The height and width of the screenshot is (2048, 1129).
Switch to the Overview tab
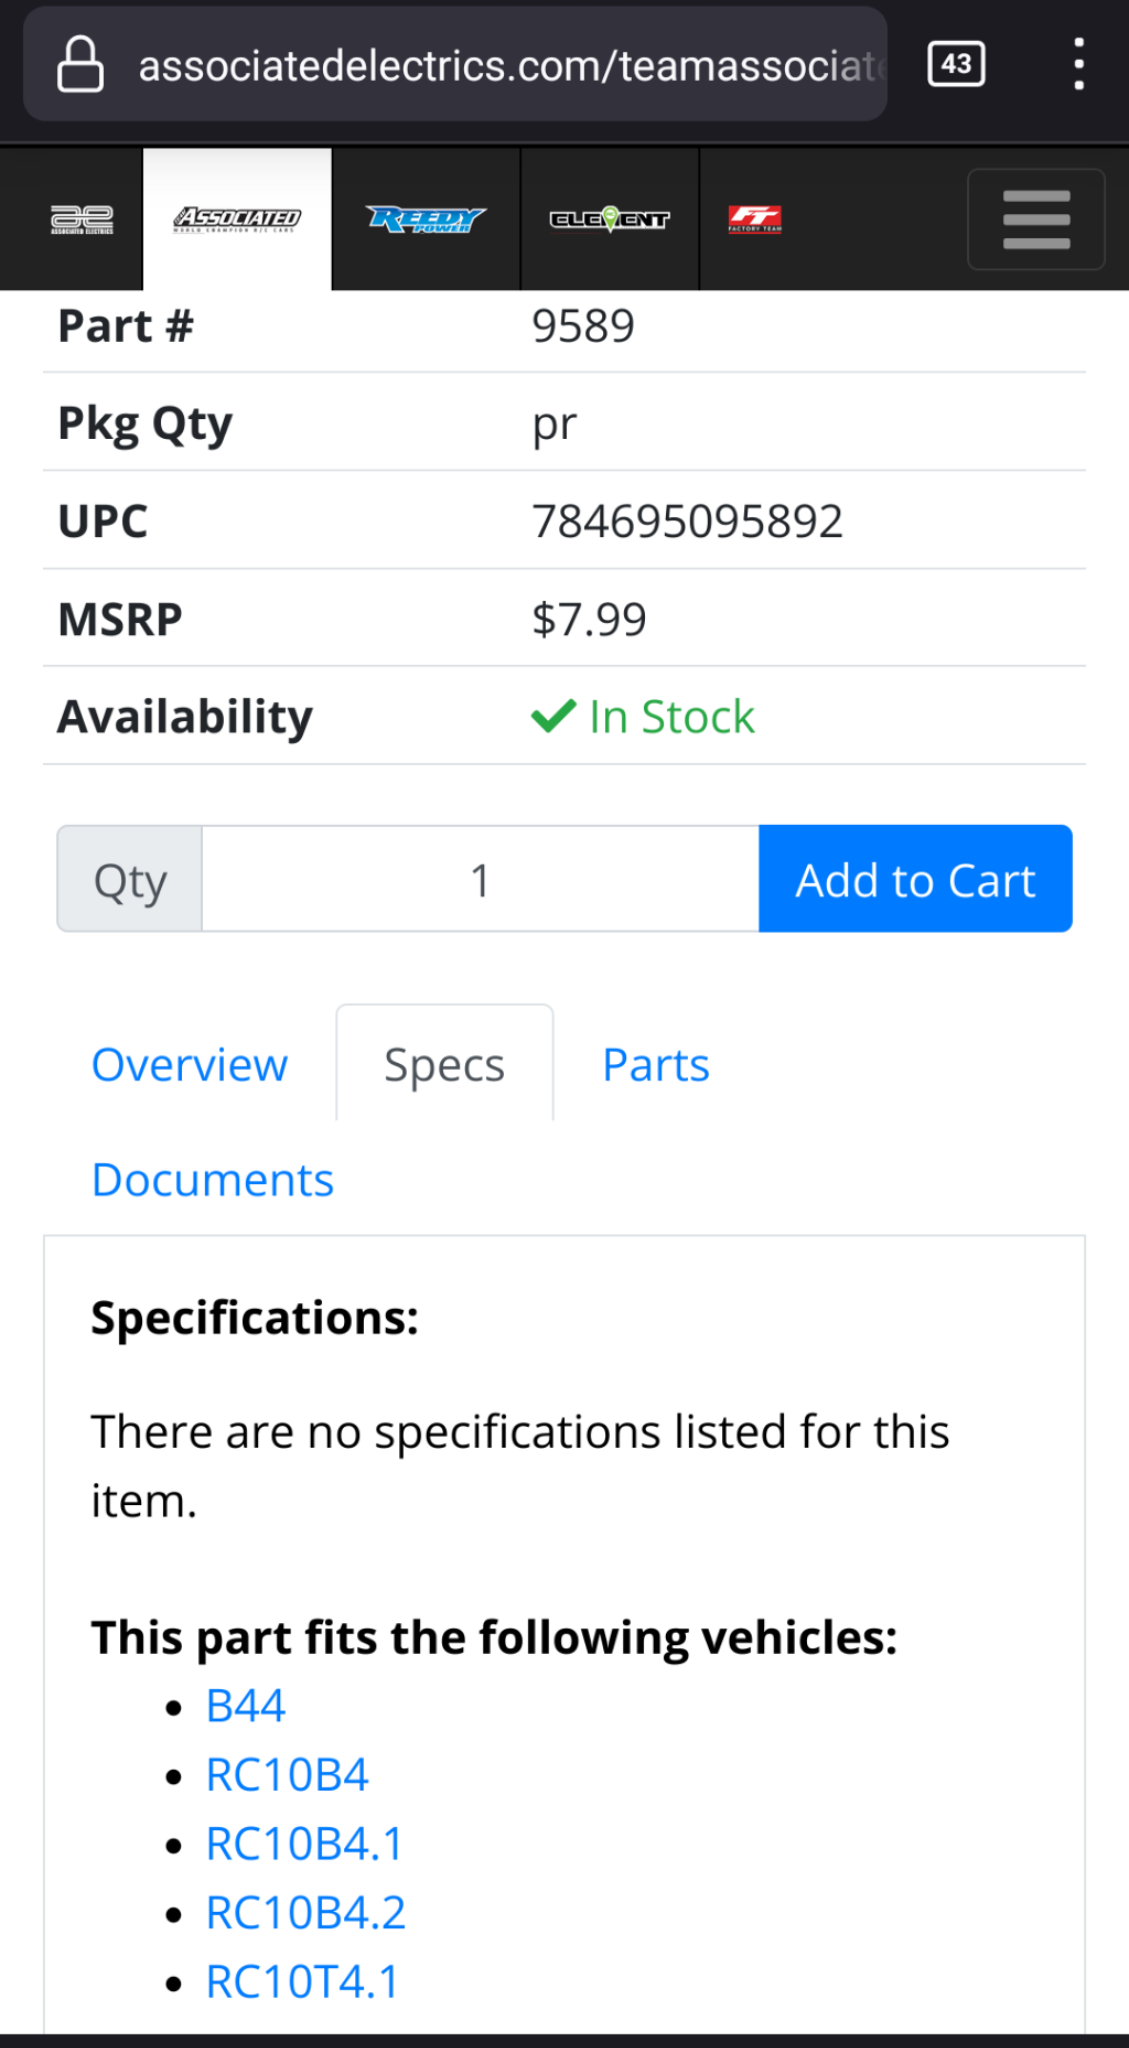(190, 1065)
